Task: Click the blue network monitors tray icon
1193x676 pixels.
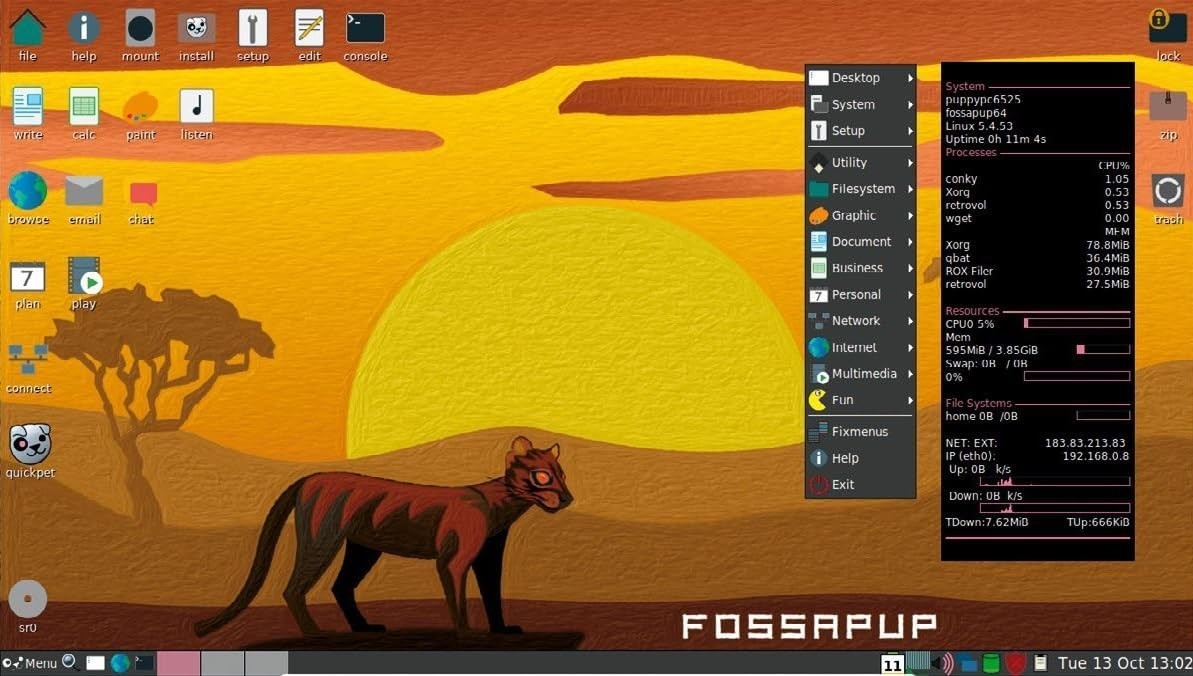Action: coord(968,664)
